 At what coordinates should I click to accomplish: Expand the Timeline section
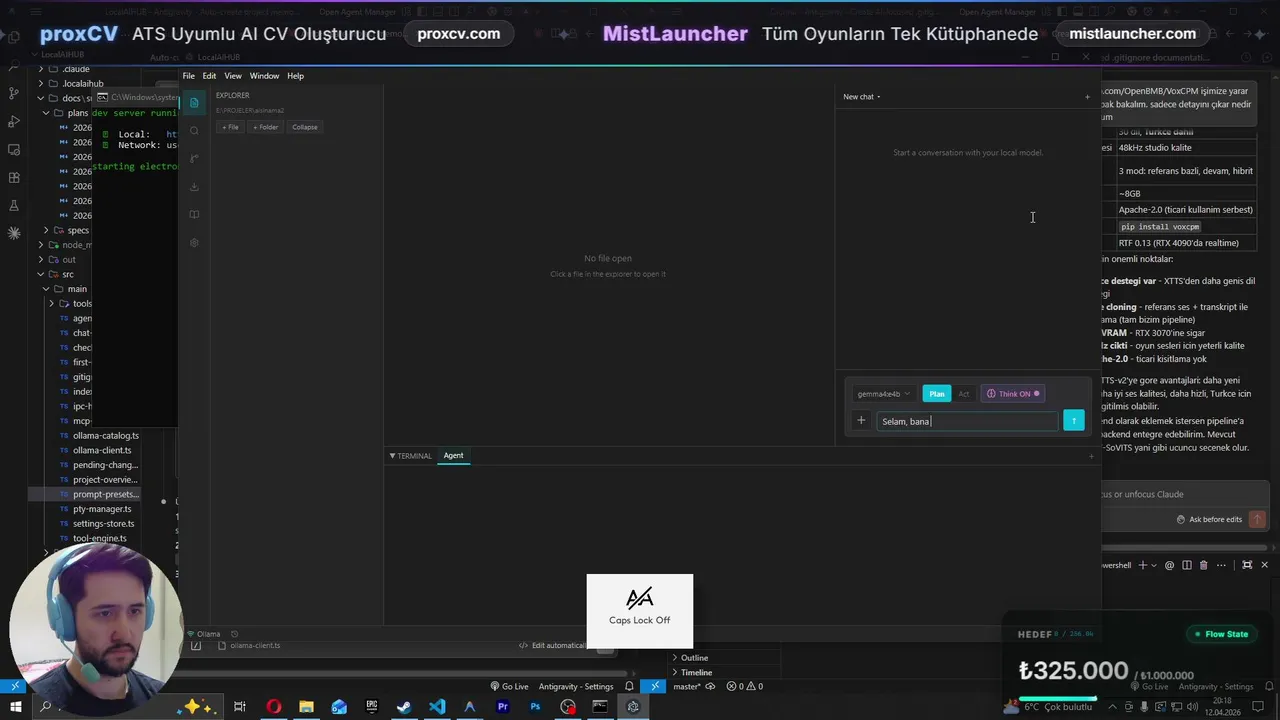(x=696, y=673)
